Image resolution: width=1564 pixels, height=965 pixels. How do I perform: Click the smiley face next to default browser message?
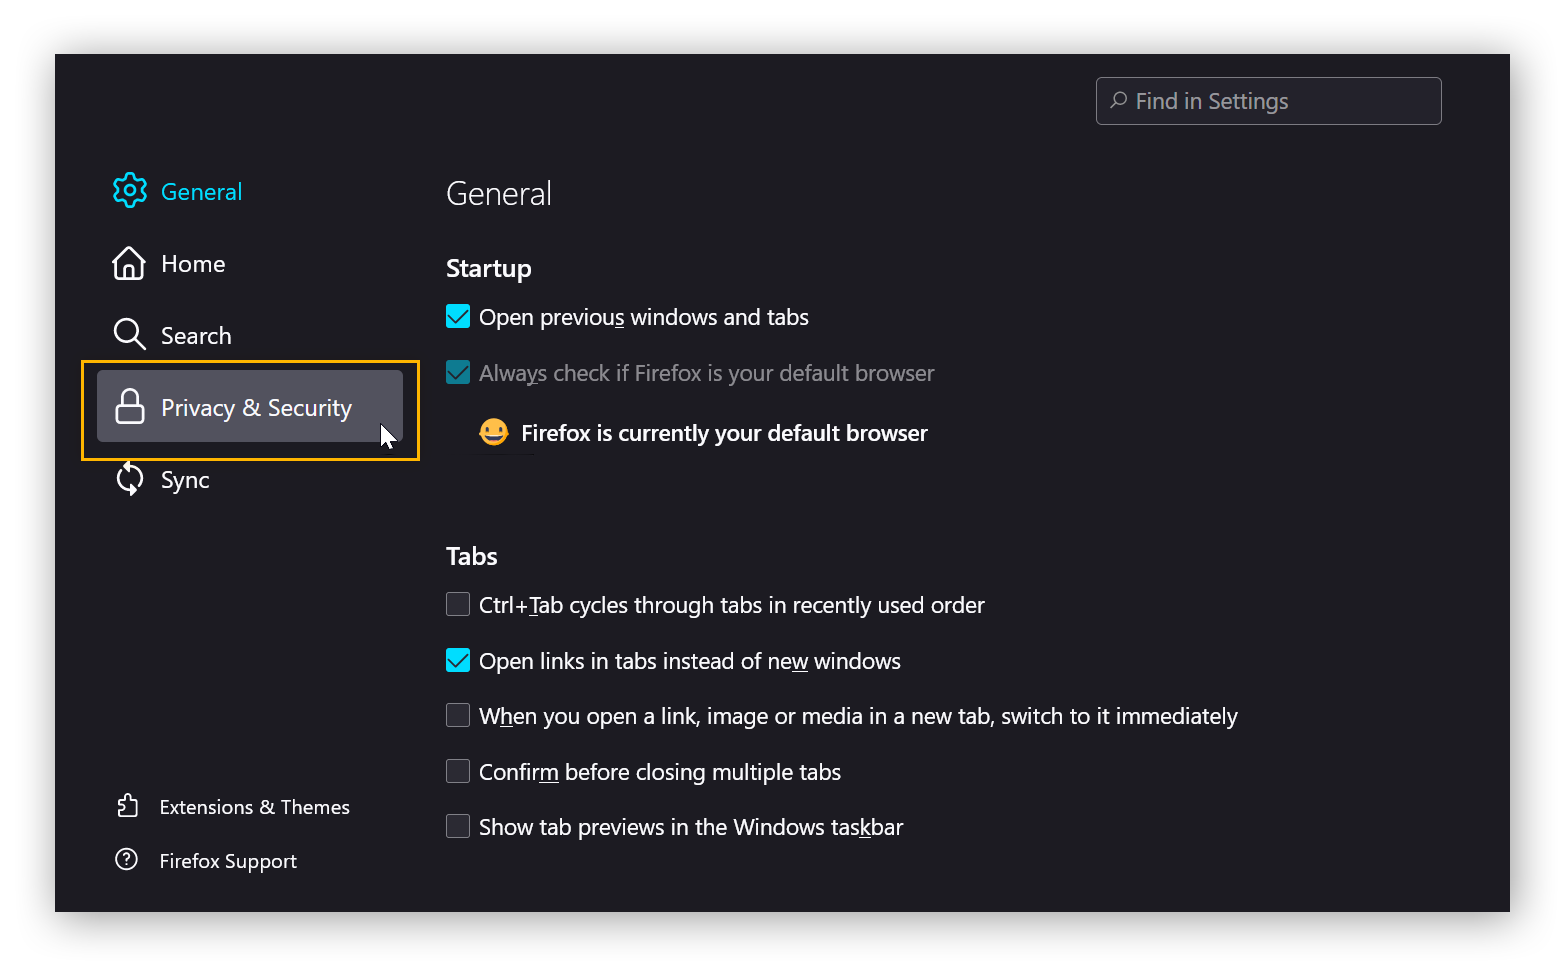494,432
